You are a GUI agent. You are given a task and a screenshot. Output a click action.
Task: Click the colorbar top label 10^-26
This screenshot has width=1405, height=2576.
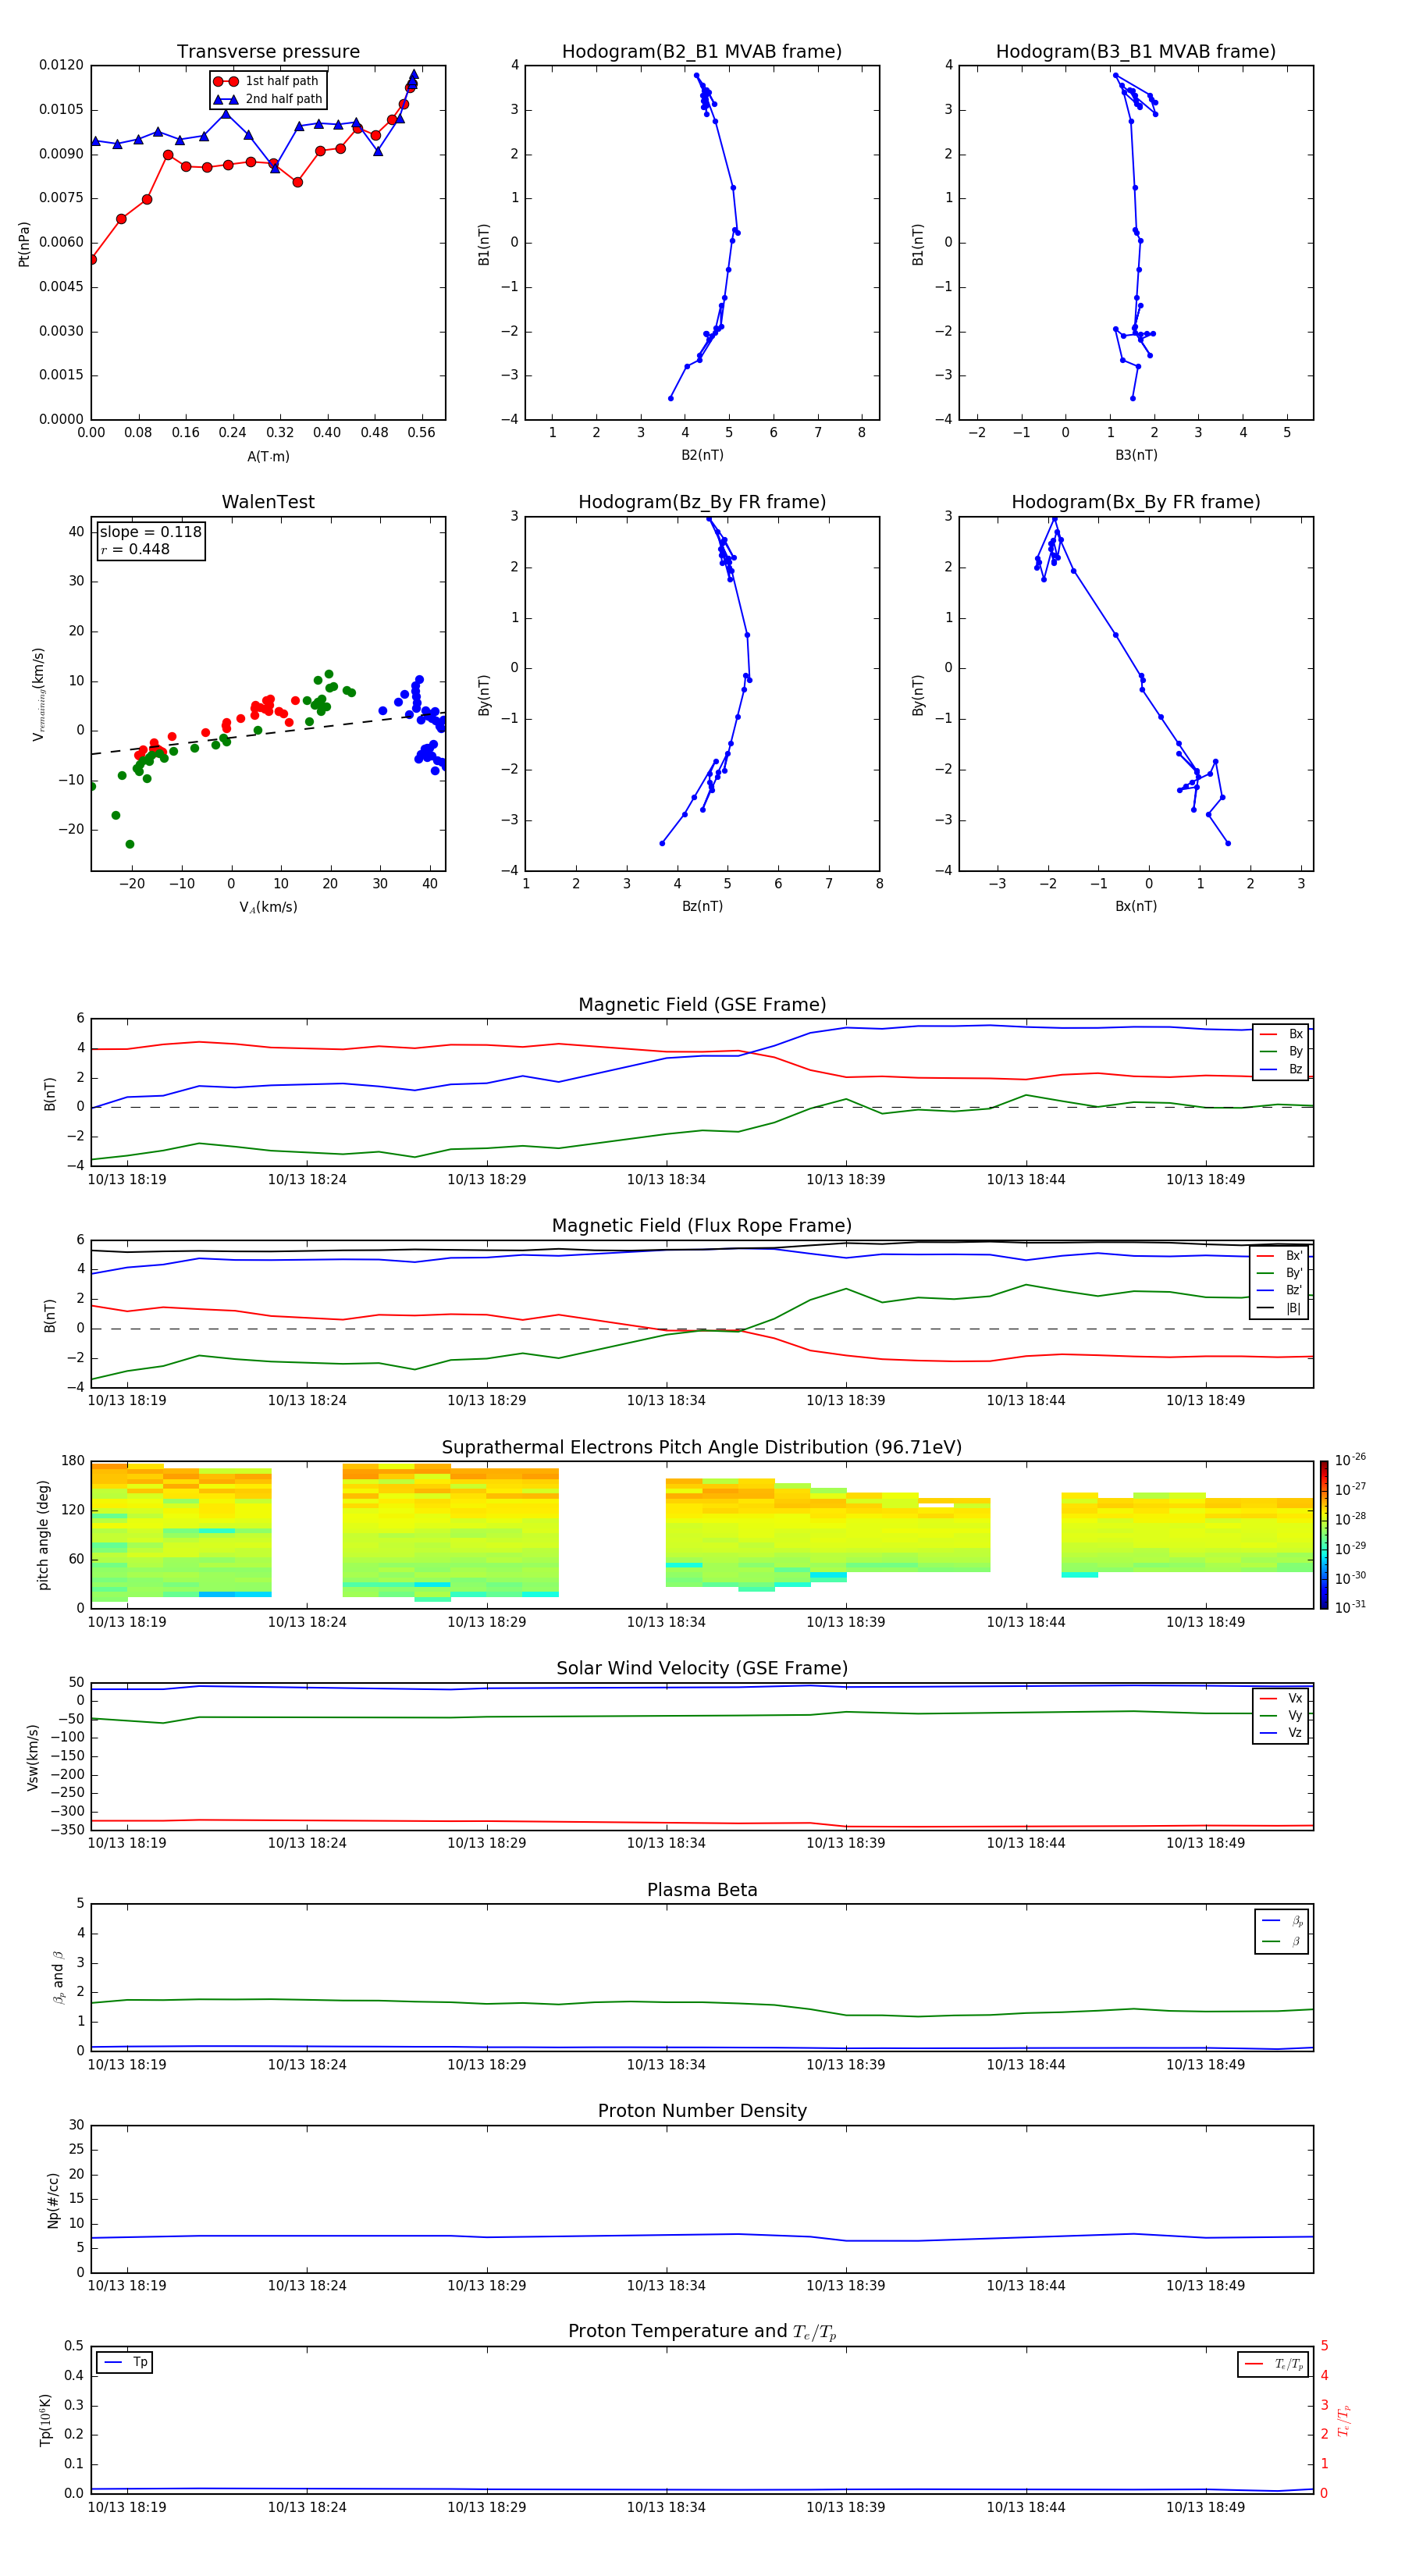click(x=1350, y=1460)
